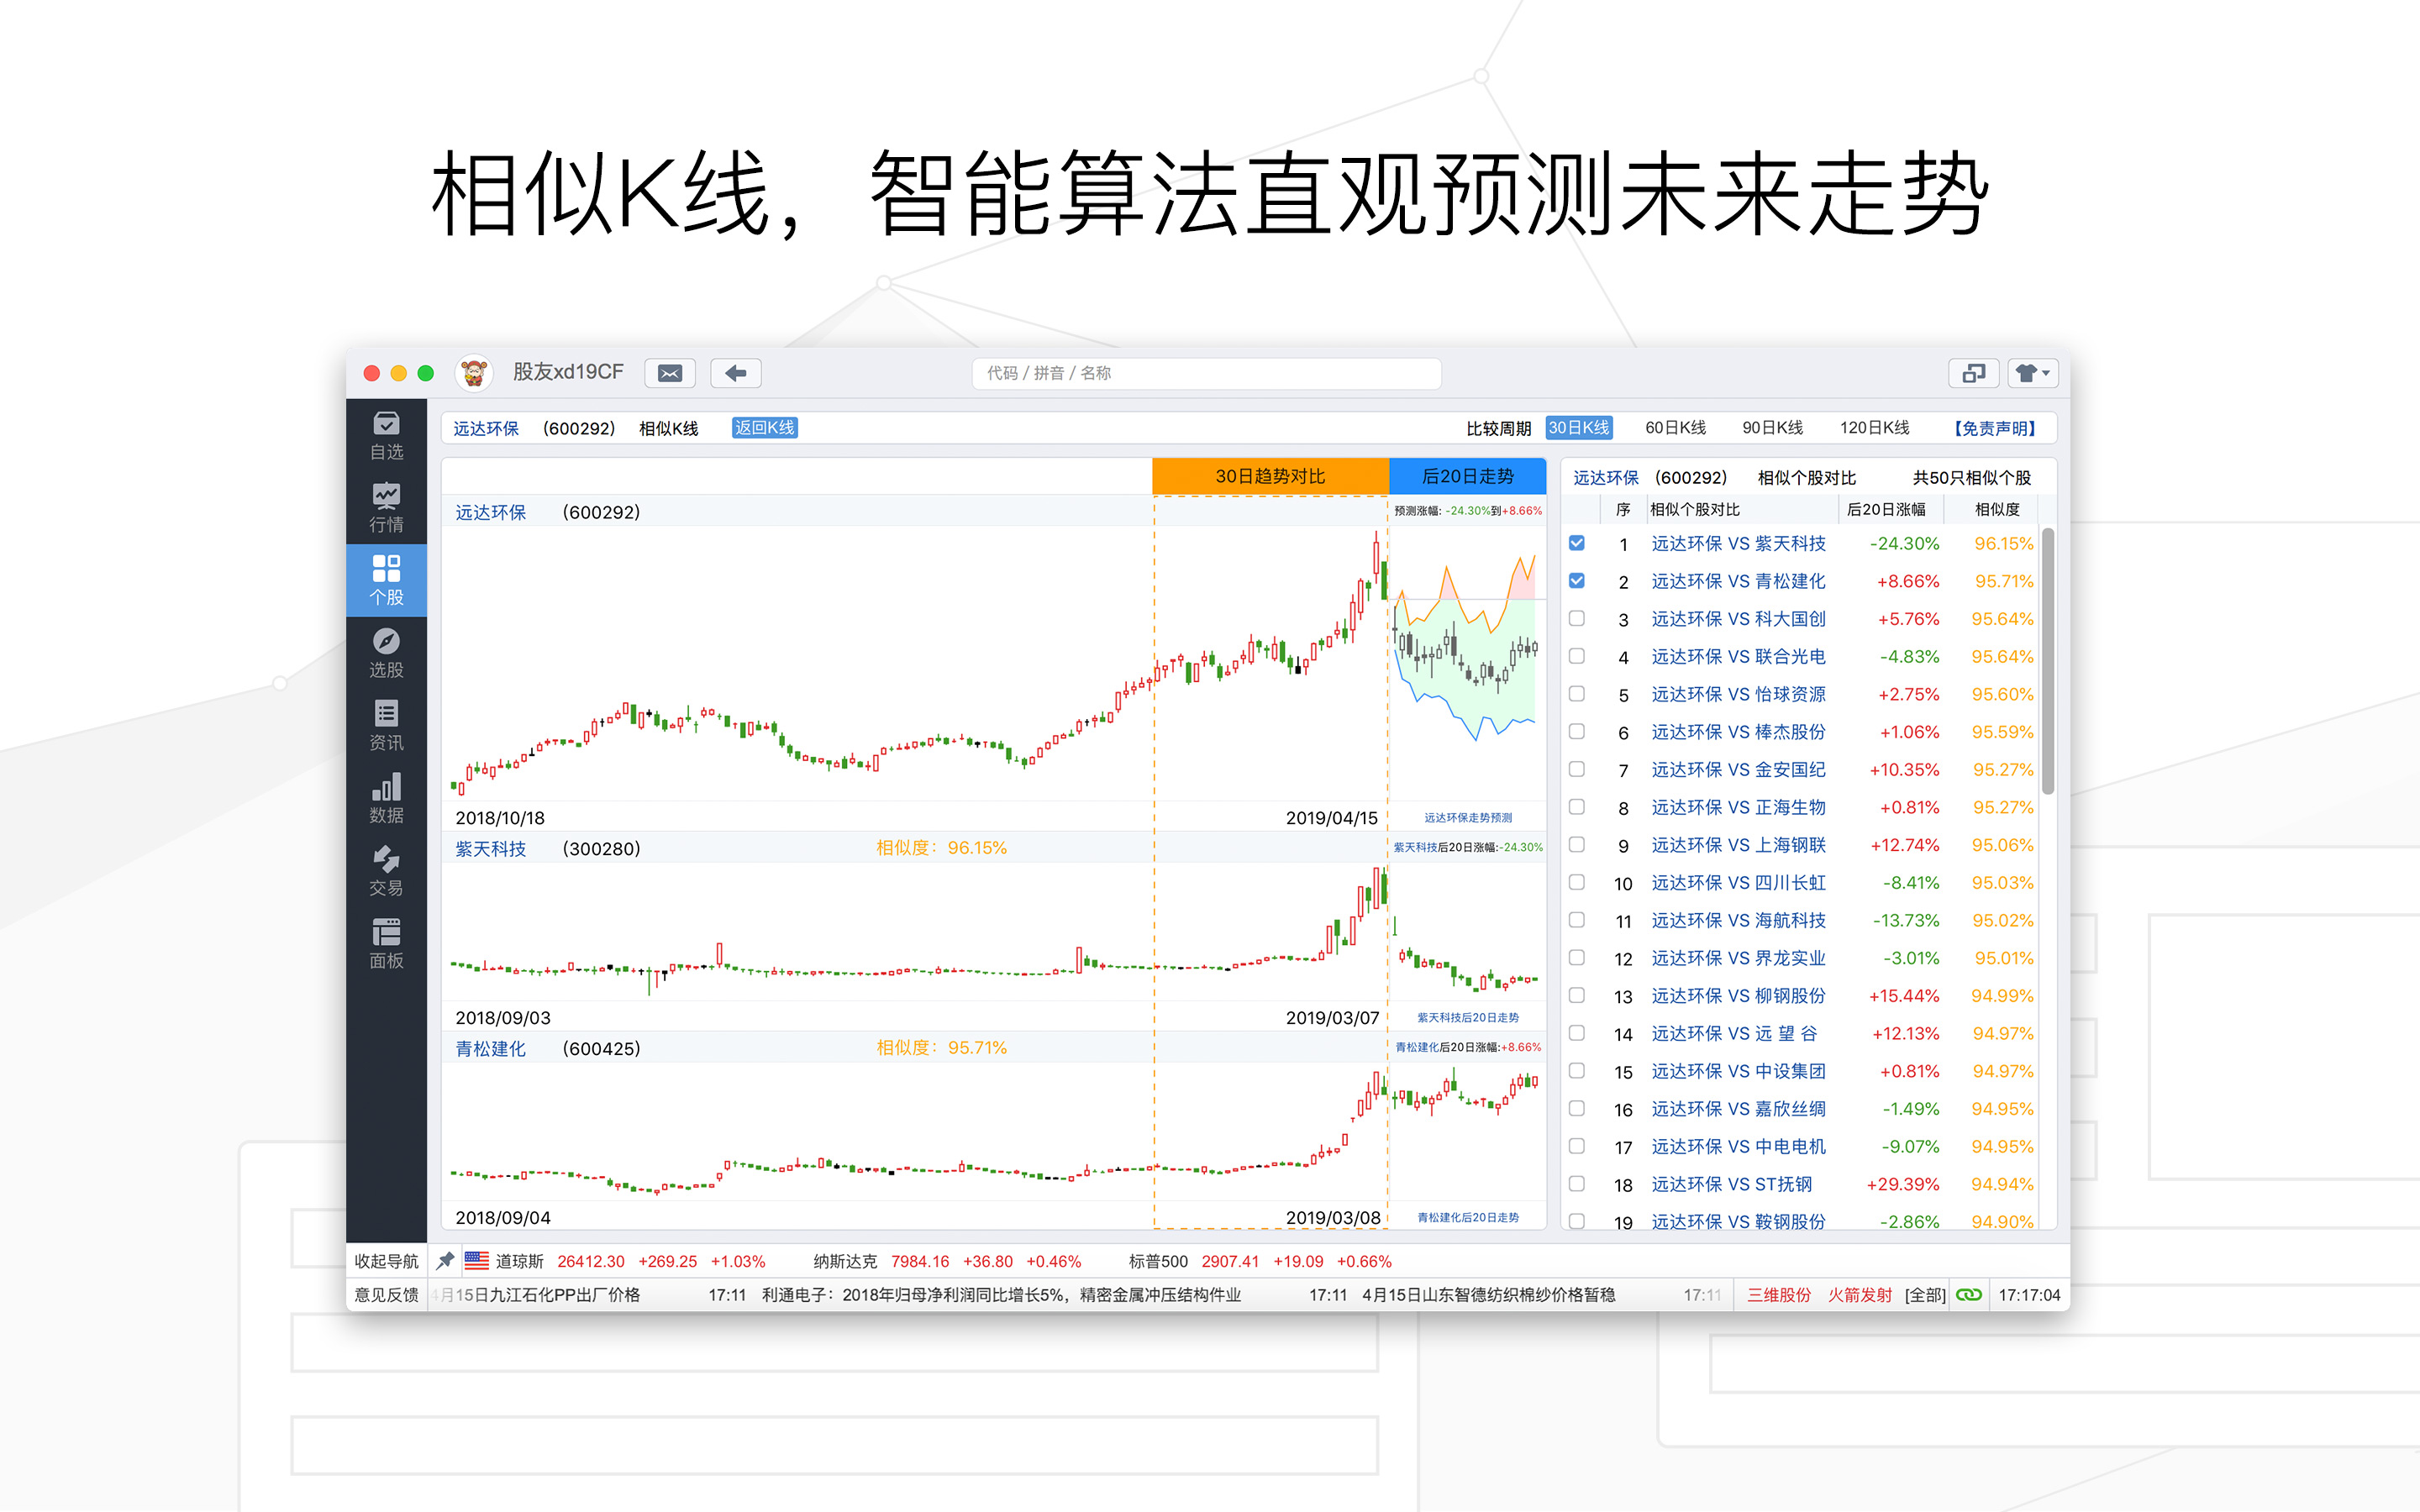Open the 资讯 news sidebar icon
The height and width of the screenshot is (1512, 2420).
(x=386, y=726)
